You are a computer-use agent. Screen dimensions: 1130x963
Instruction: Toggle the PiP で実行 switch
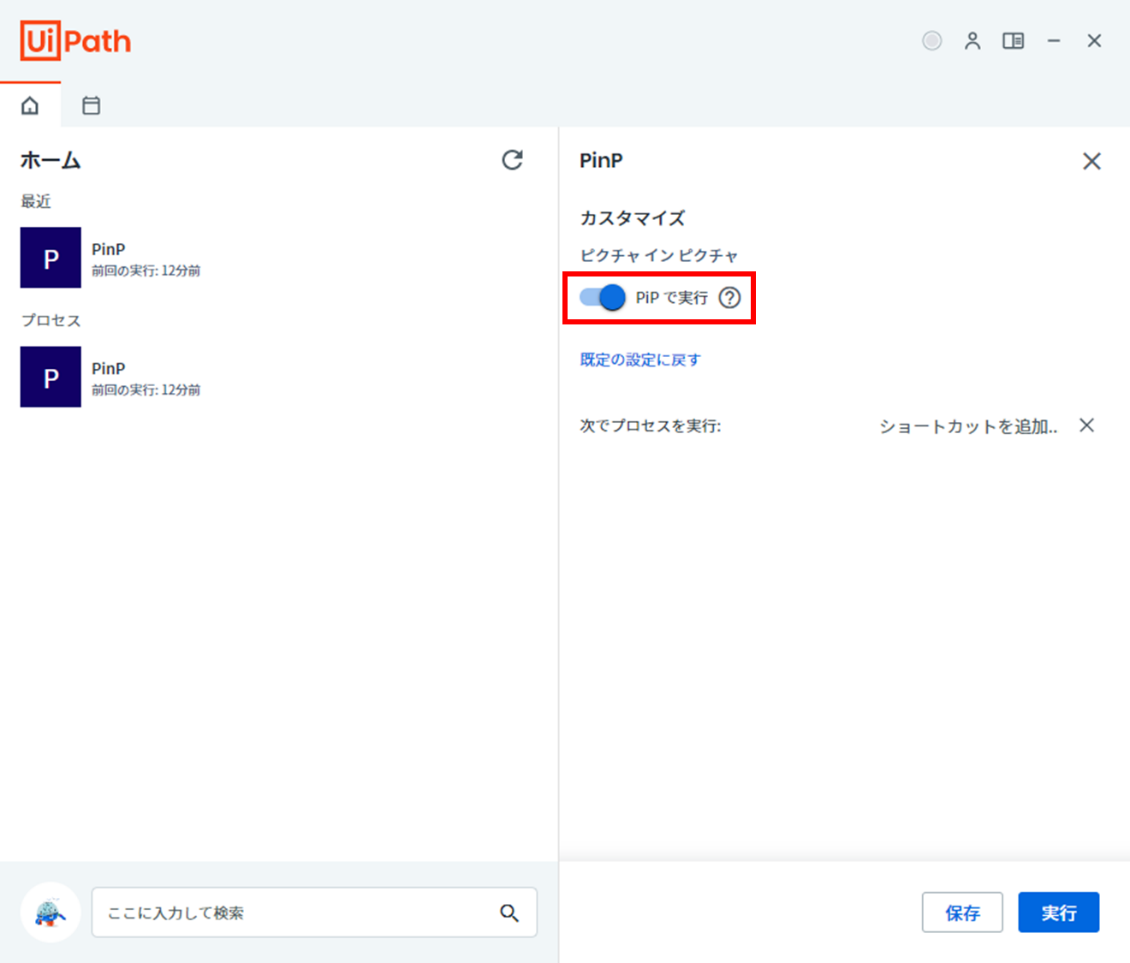point(602,297)
